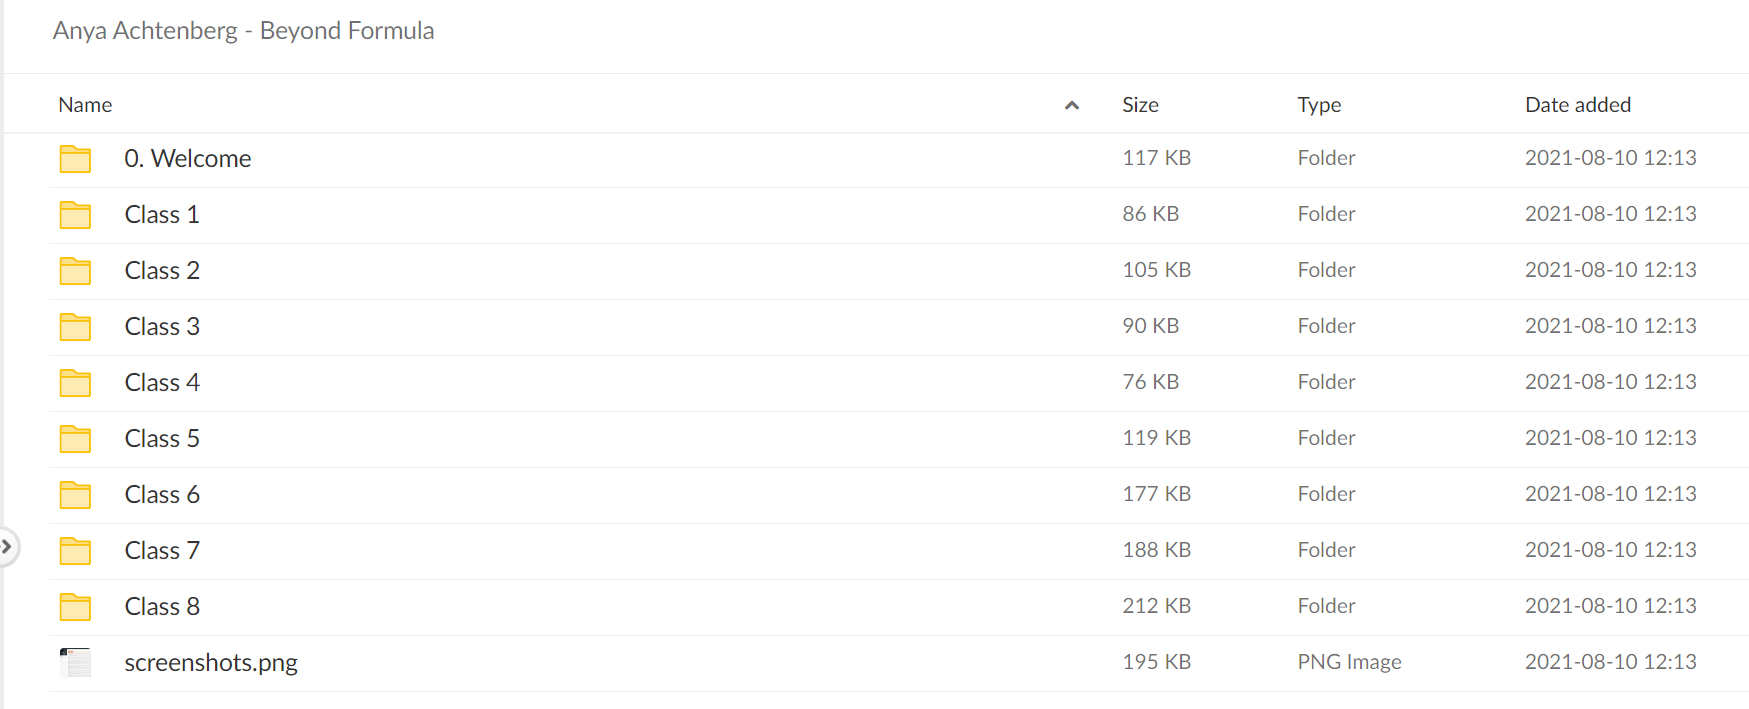Sort files by Type column header
This screenshot has width=1749, height=709.
(x=1319, y=105)
